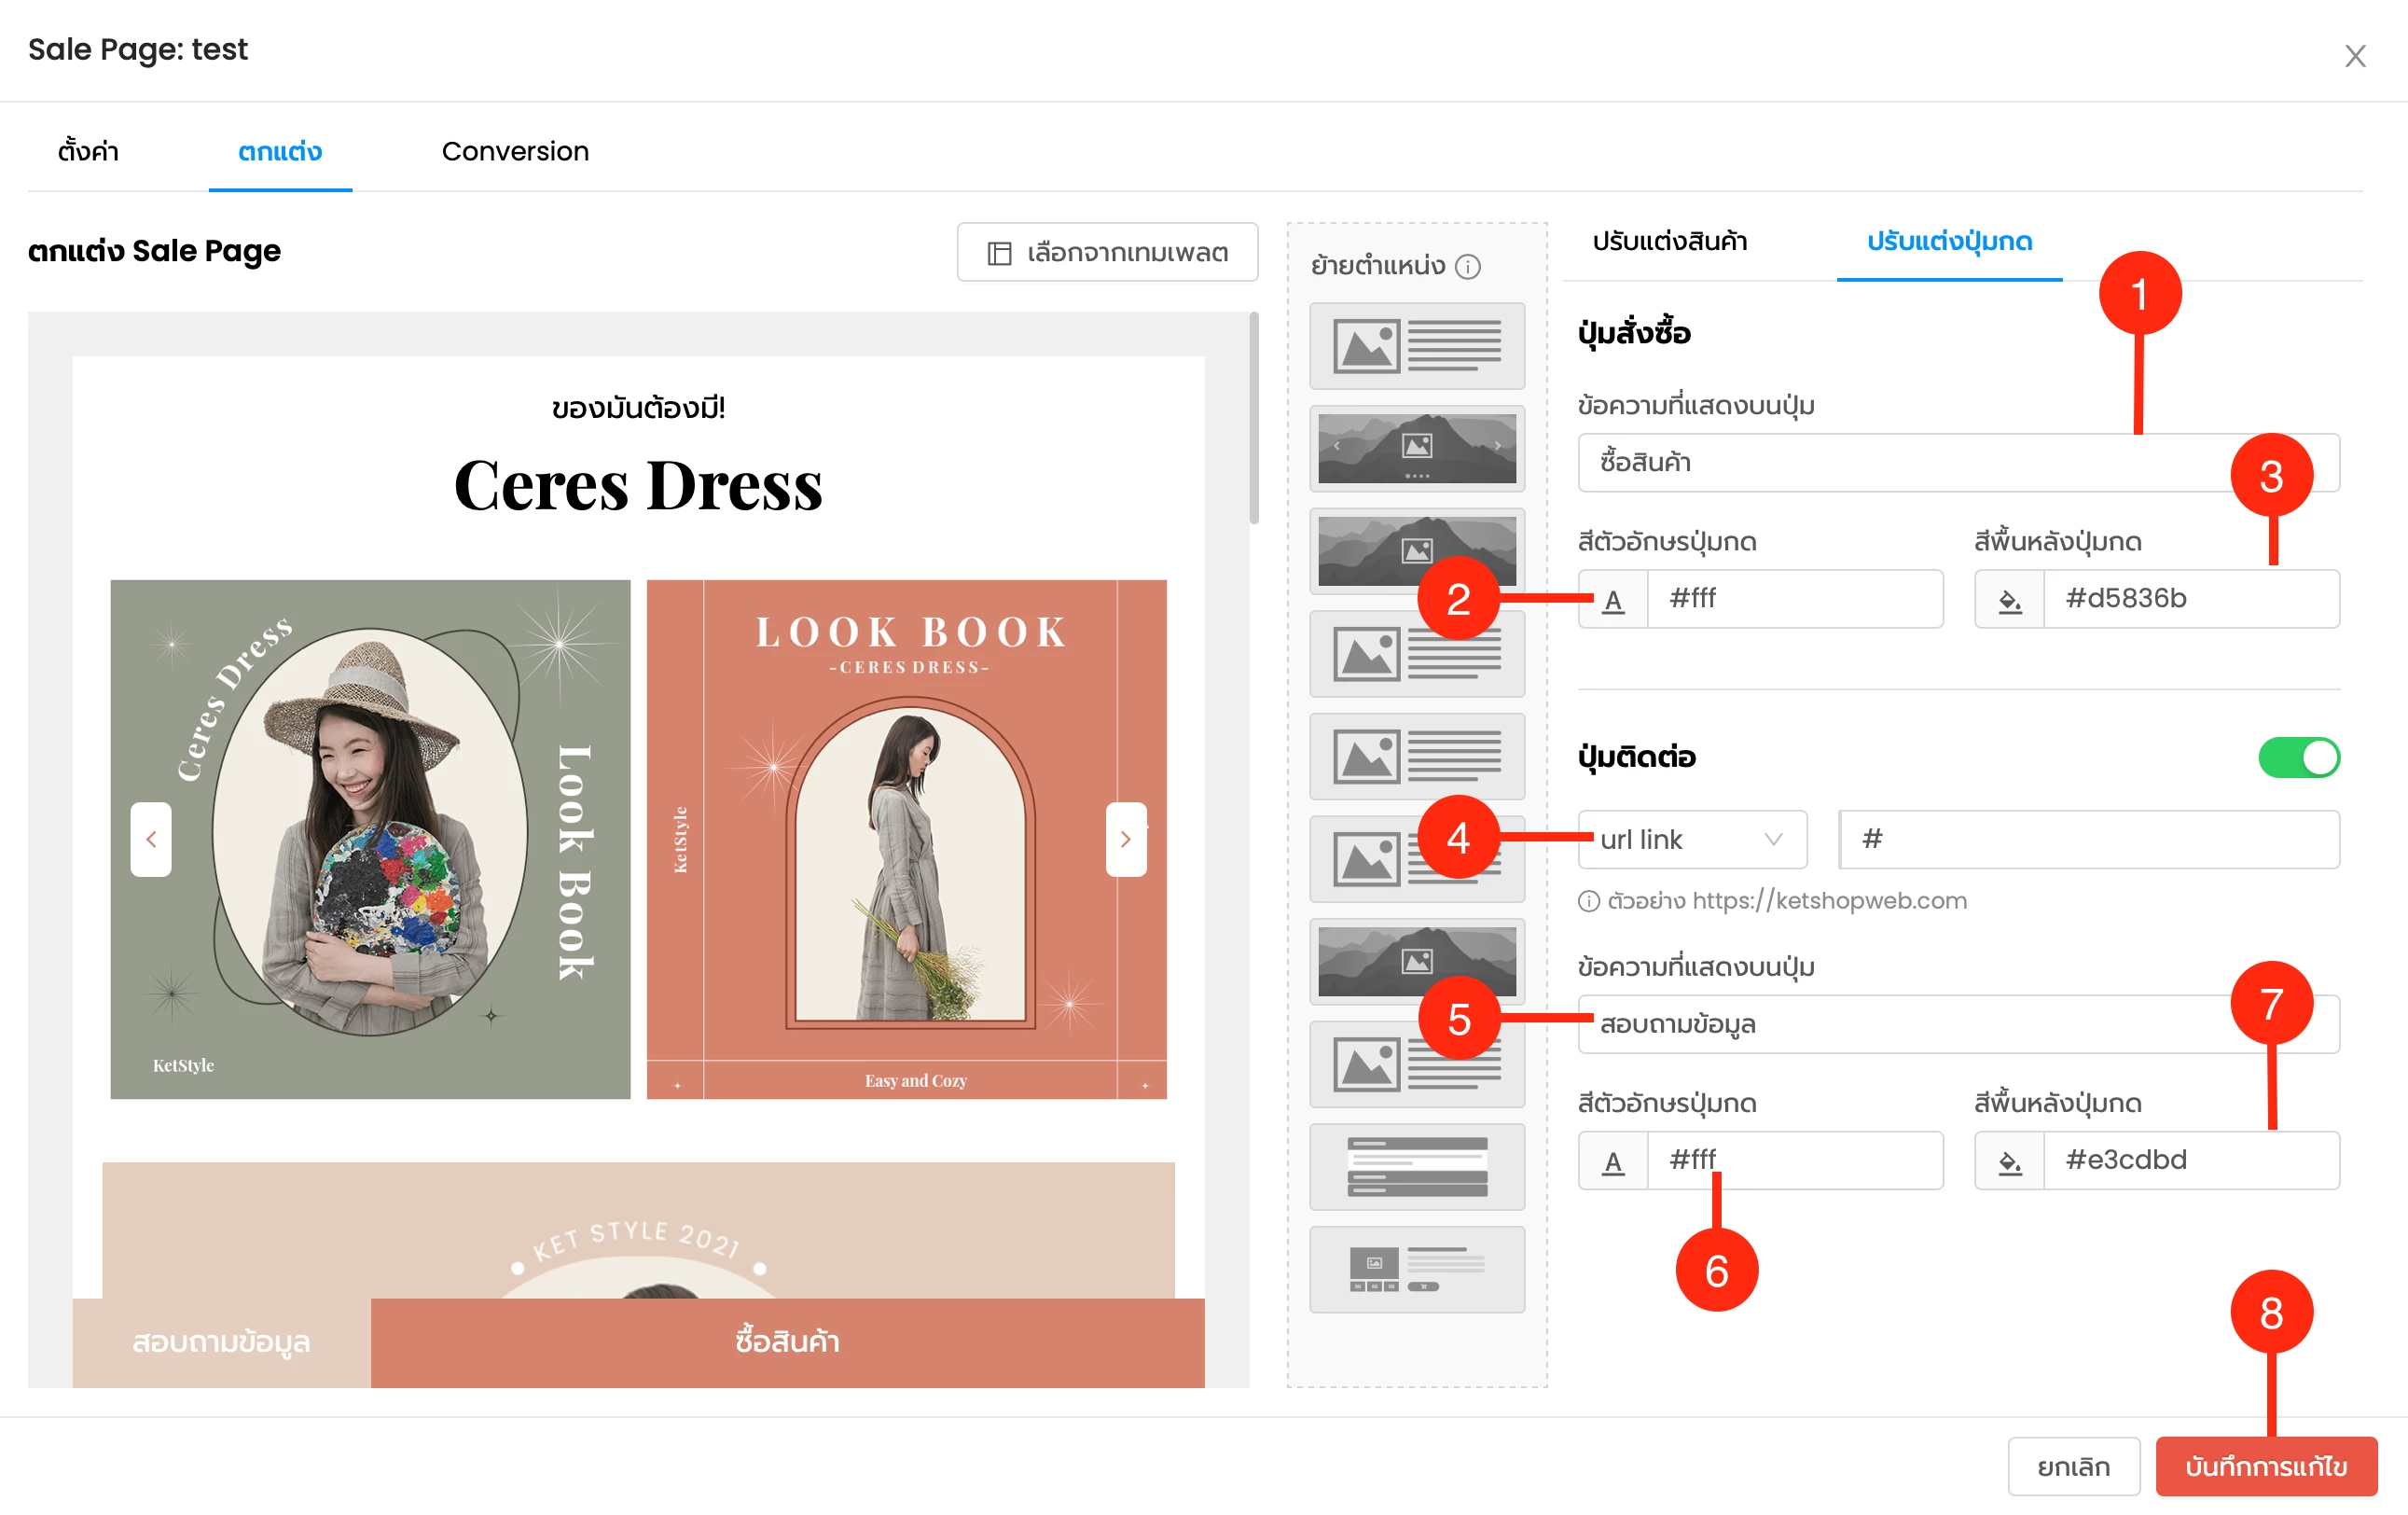Viewport: 2408px width, 1515px height.
Task: Switch to the ปรับแต่งสินค้า tab
Action: (x=1670, y=241)
